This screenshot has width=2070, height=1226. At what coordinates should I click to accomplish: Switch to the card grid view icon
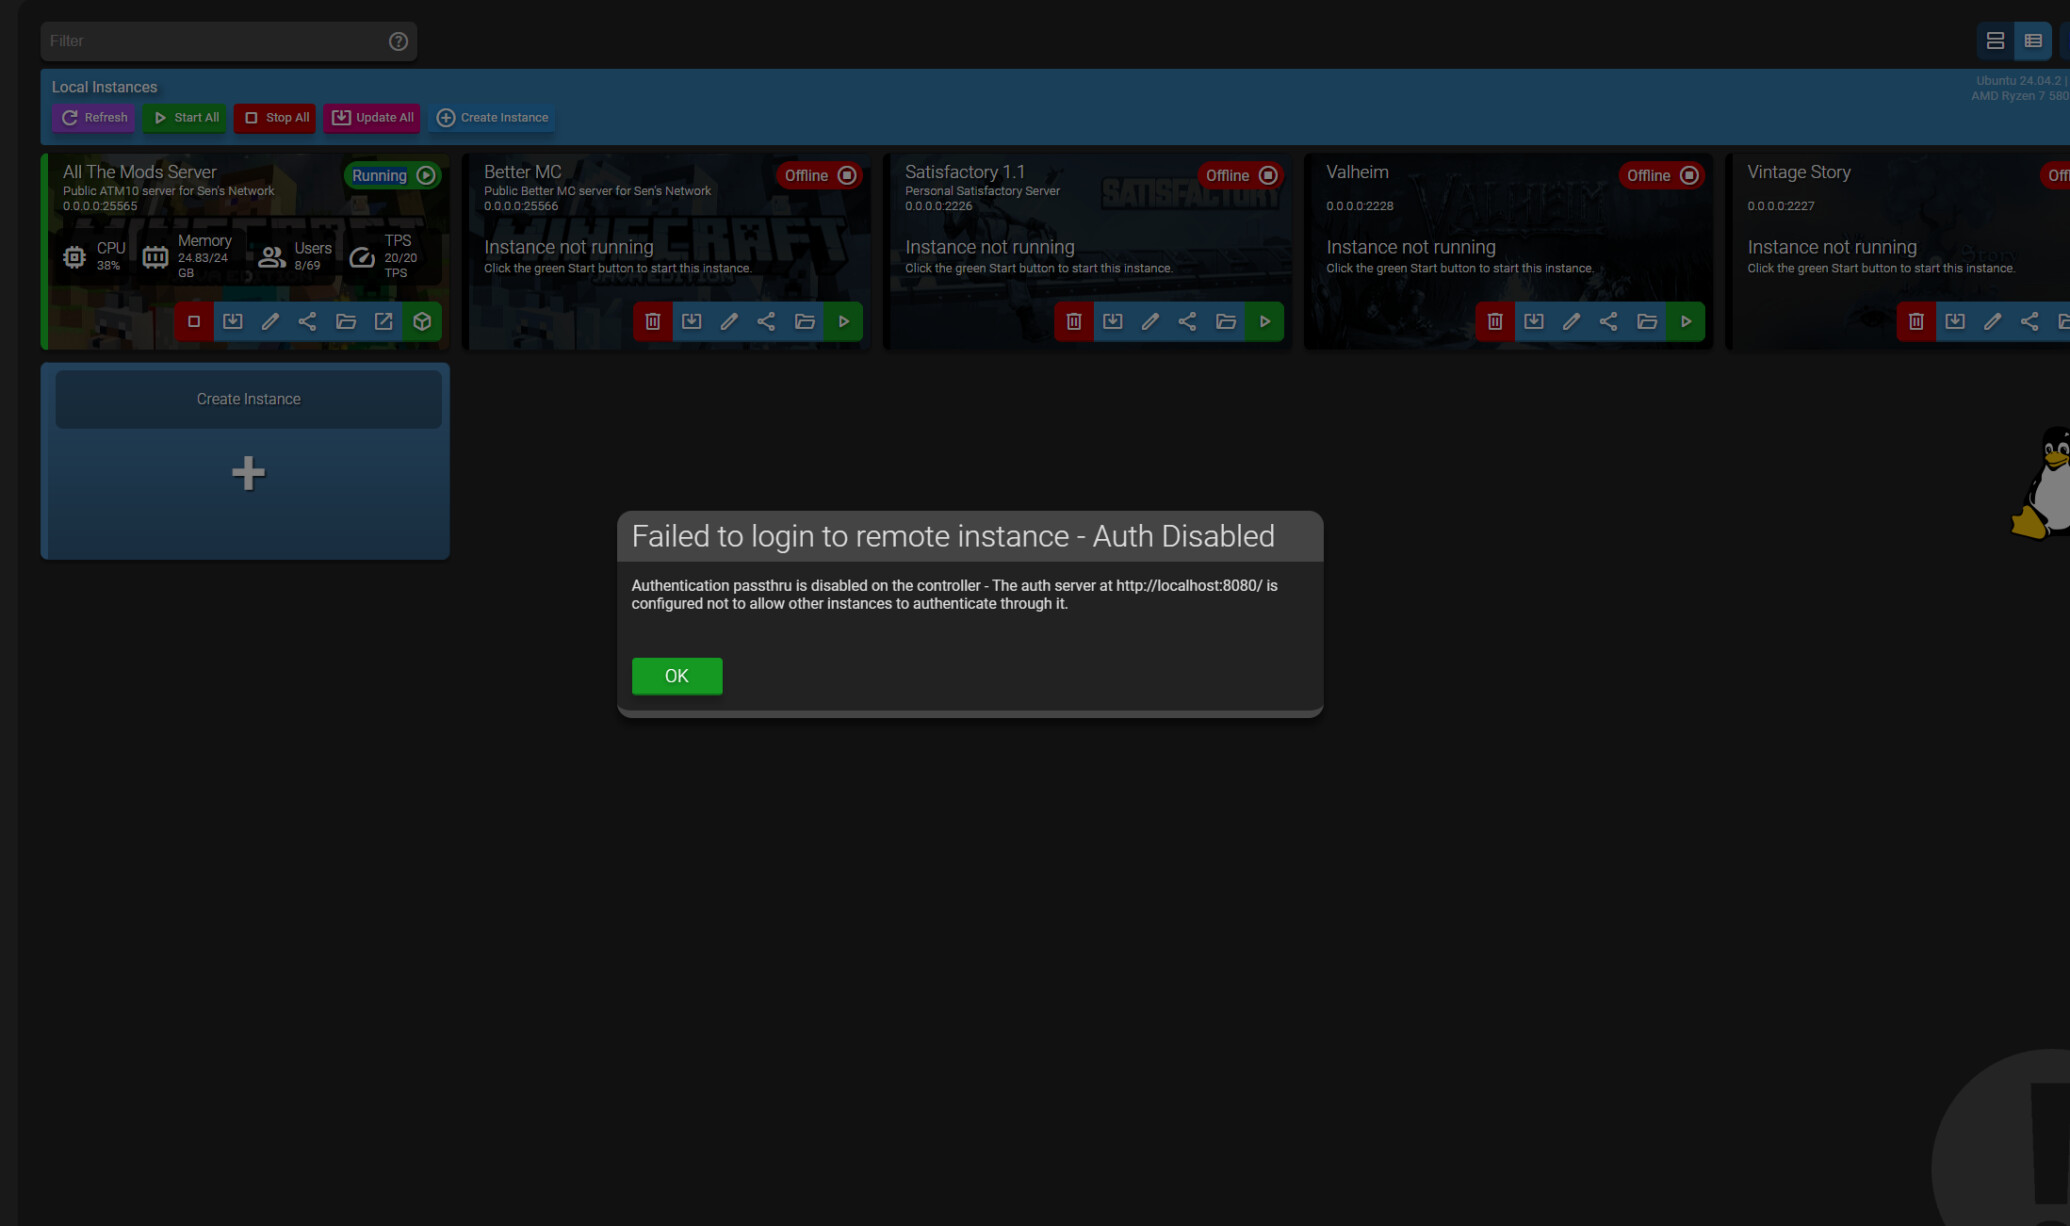1995,41
